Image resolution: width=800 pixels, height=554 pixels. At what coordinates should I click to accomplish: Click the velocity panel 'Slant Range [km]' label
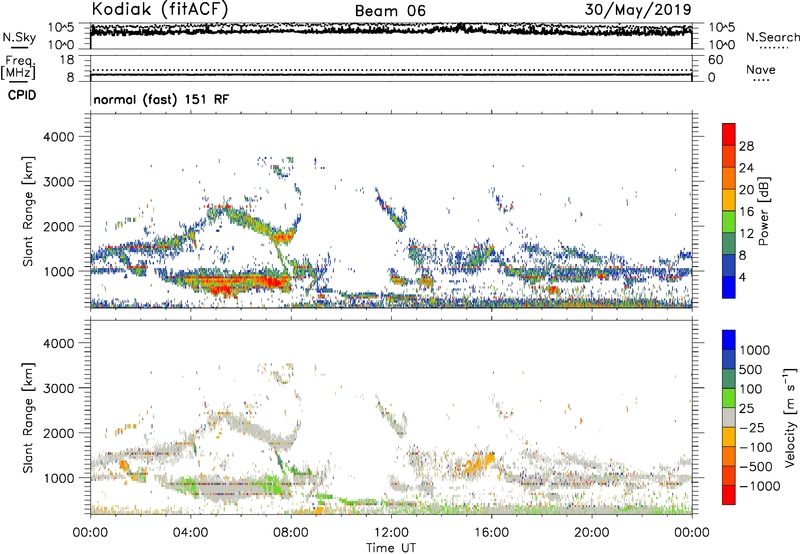pyautogui.click(x=28, y=418)
